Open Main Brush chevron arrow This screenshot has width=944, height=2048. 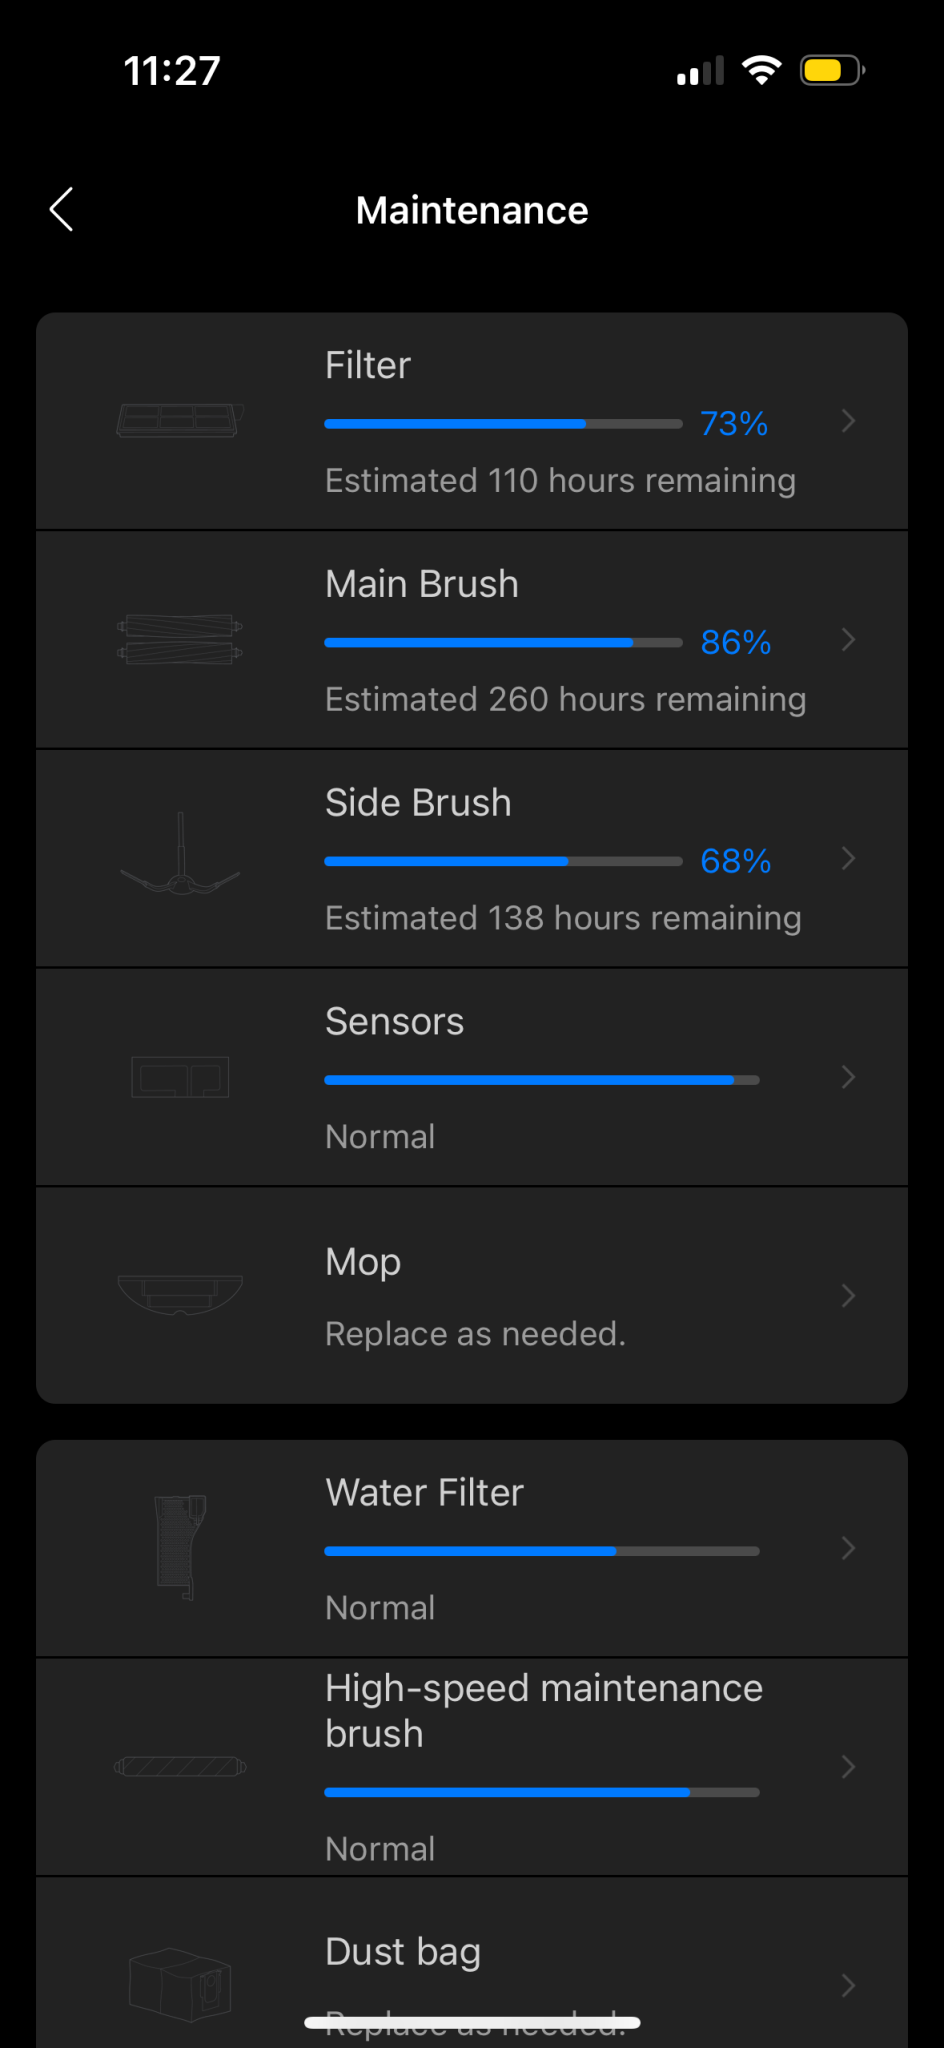[x=848, y=640]
